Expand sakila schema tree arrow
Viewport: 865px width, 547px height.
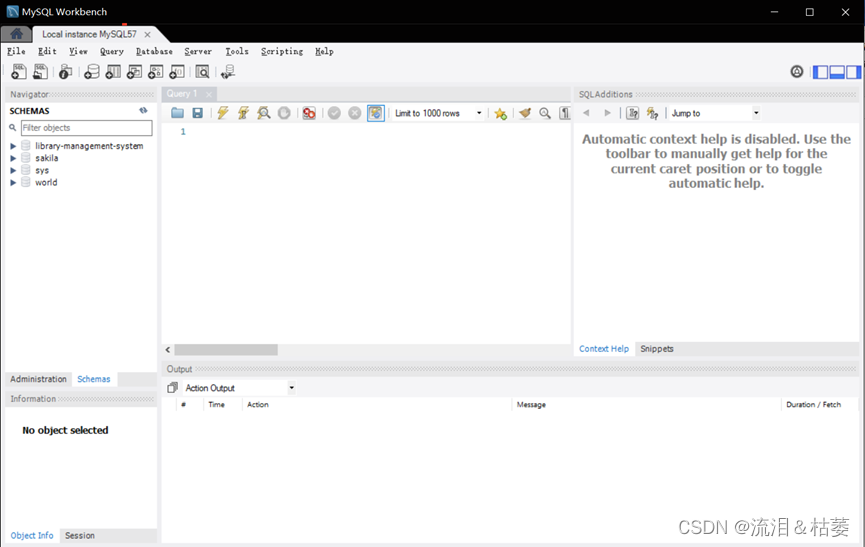point(13,158)
